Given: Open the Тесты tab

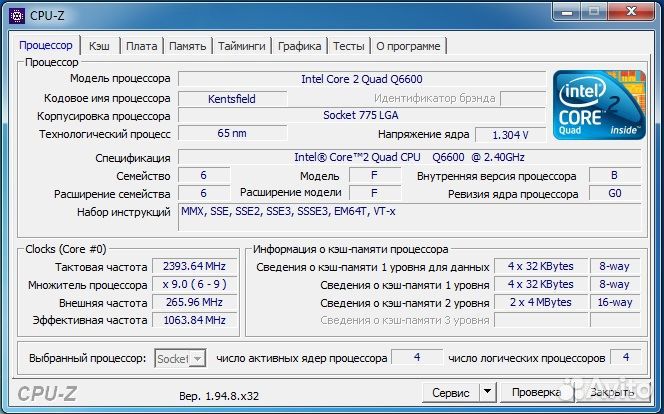Looking at the screenshot, I should tap(349, 46).
